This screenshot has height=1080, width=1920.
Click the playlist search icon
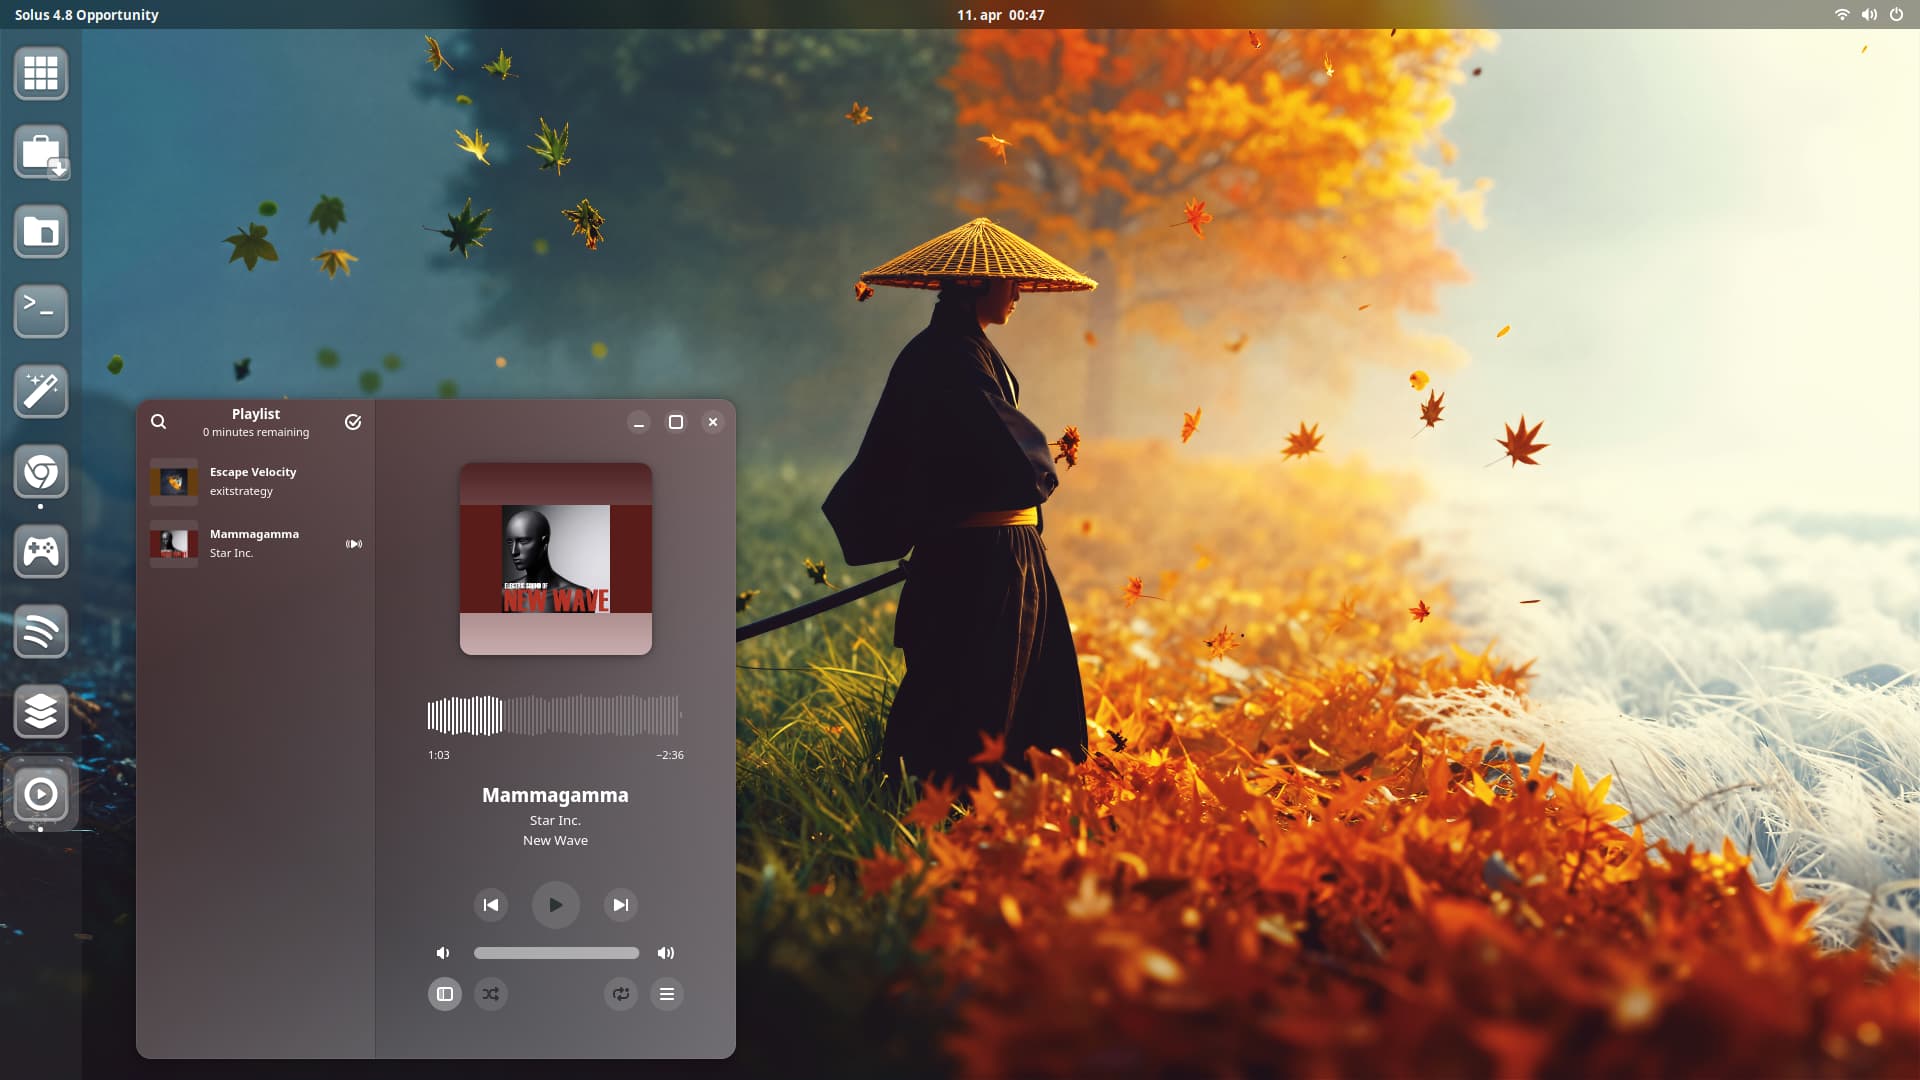pyautogui.click(x=158, y=422)
